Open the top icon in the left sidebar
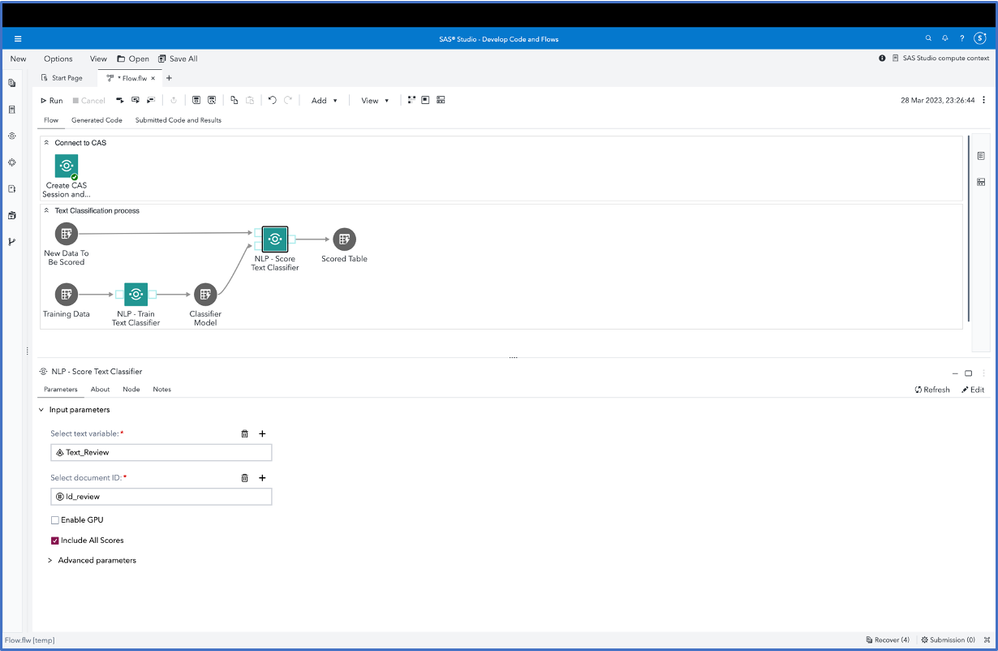Image resolution: width=998 pixels, height=651 pixels. point(12,83)
